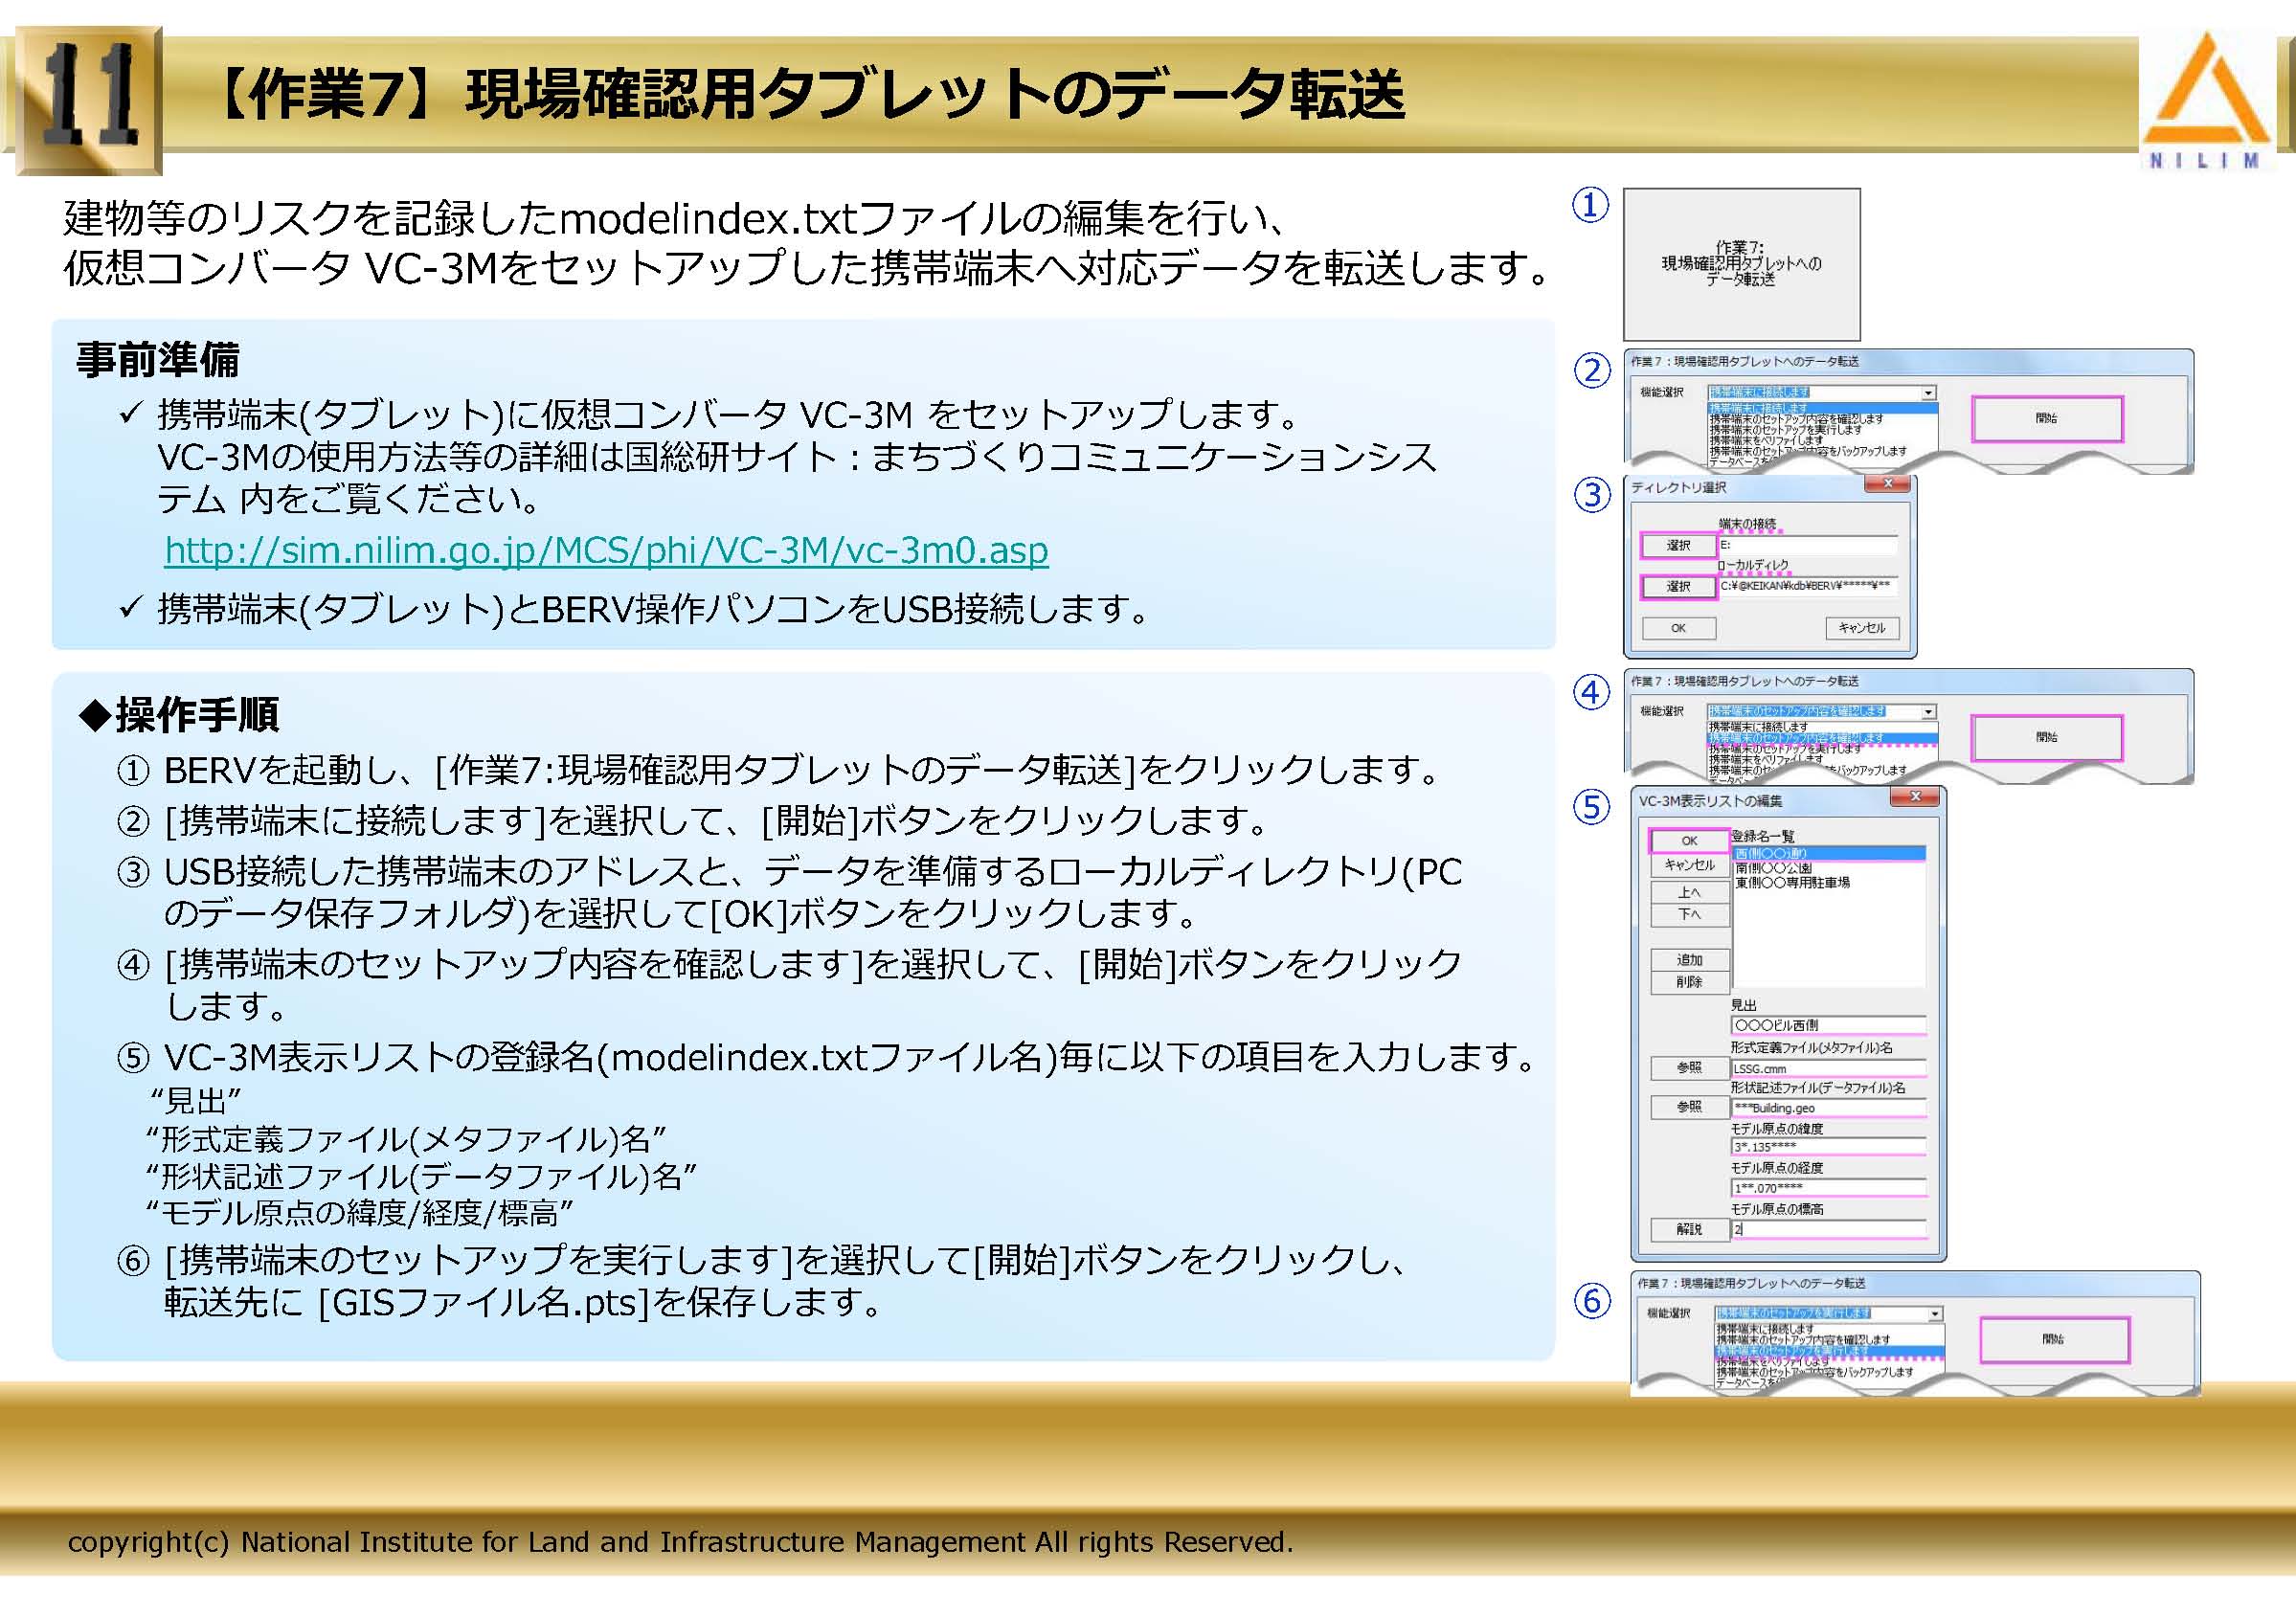Open the sim.nilim.go.jp VC-3M hyperlink
Screen dimensions: 2296x1615
tap(606, 550)
